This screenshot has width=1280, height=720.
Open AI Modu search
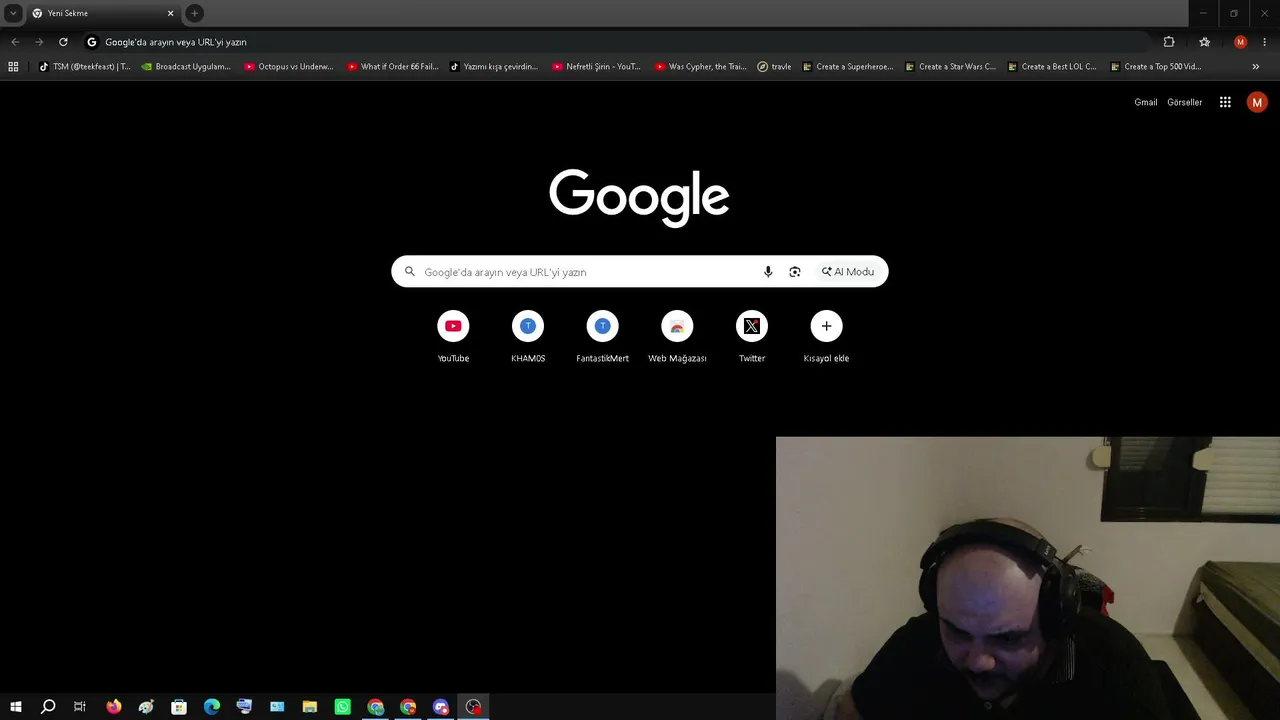pos(848,272)
